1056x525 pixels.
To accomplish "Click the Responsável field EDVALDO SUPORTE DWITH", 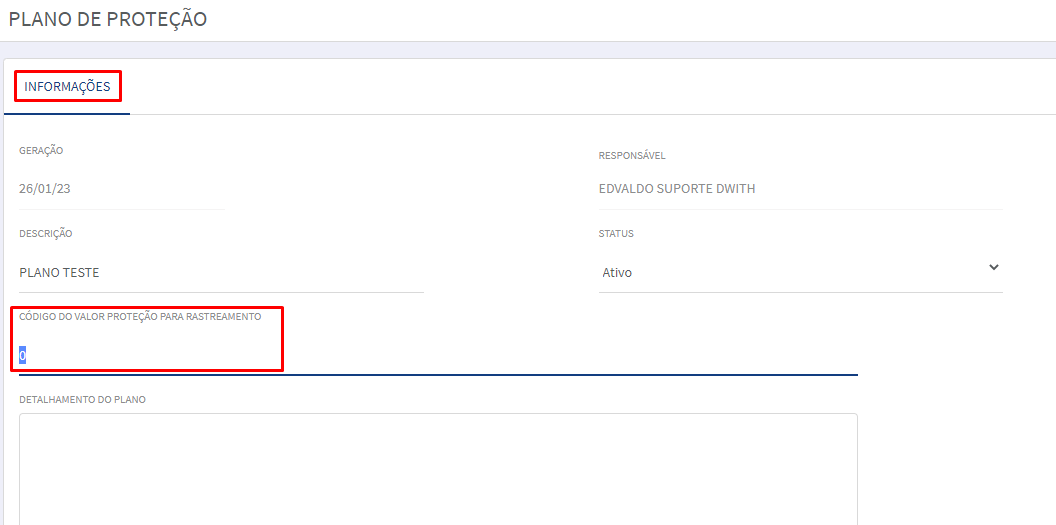I will (x=800, y=189).
